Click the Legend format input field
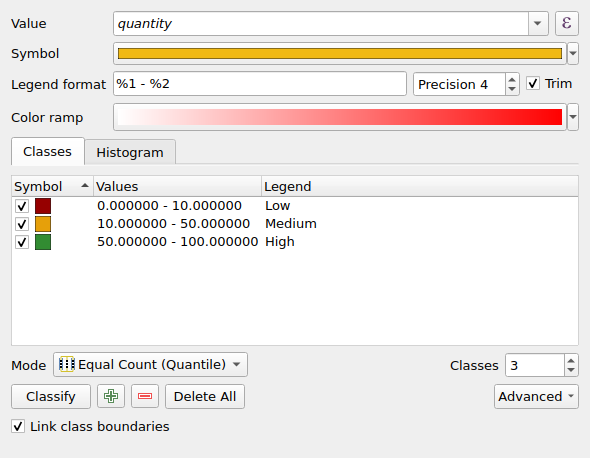590x458 pixels. (x=260, y=84)
